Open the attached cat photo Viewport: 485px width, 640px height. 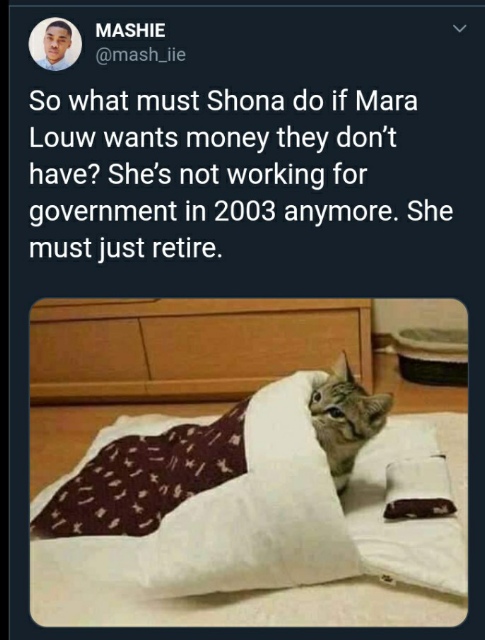click(249, 462)
